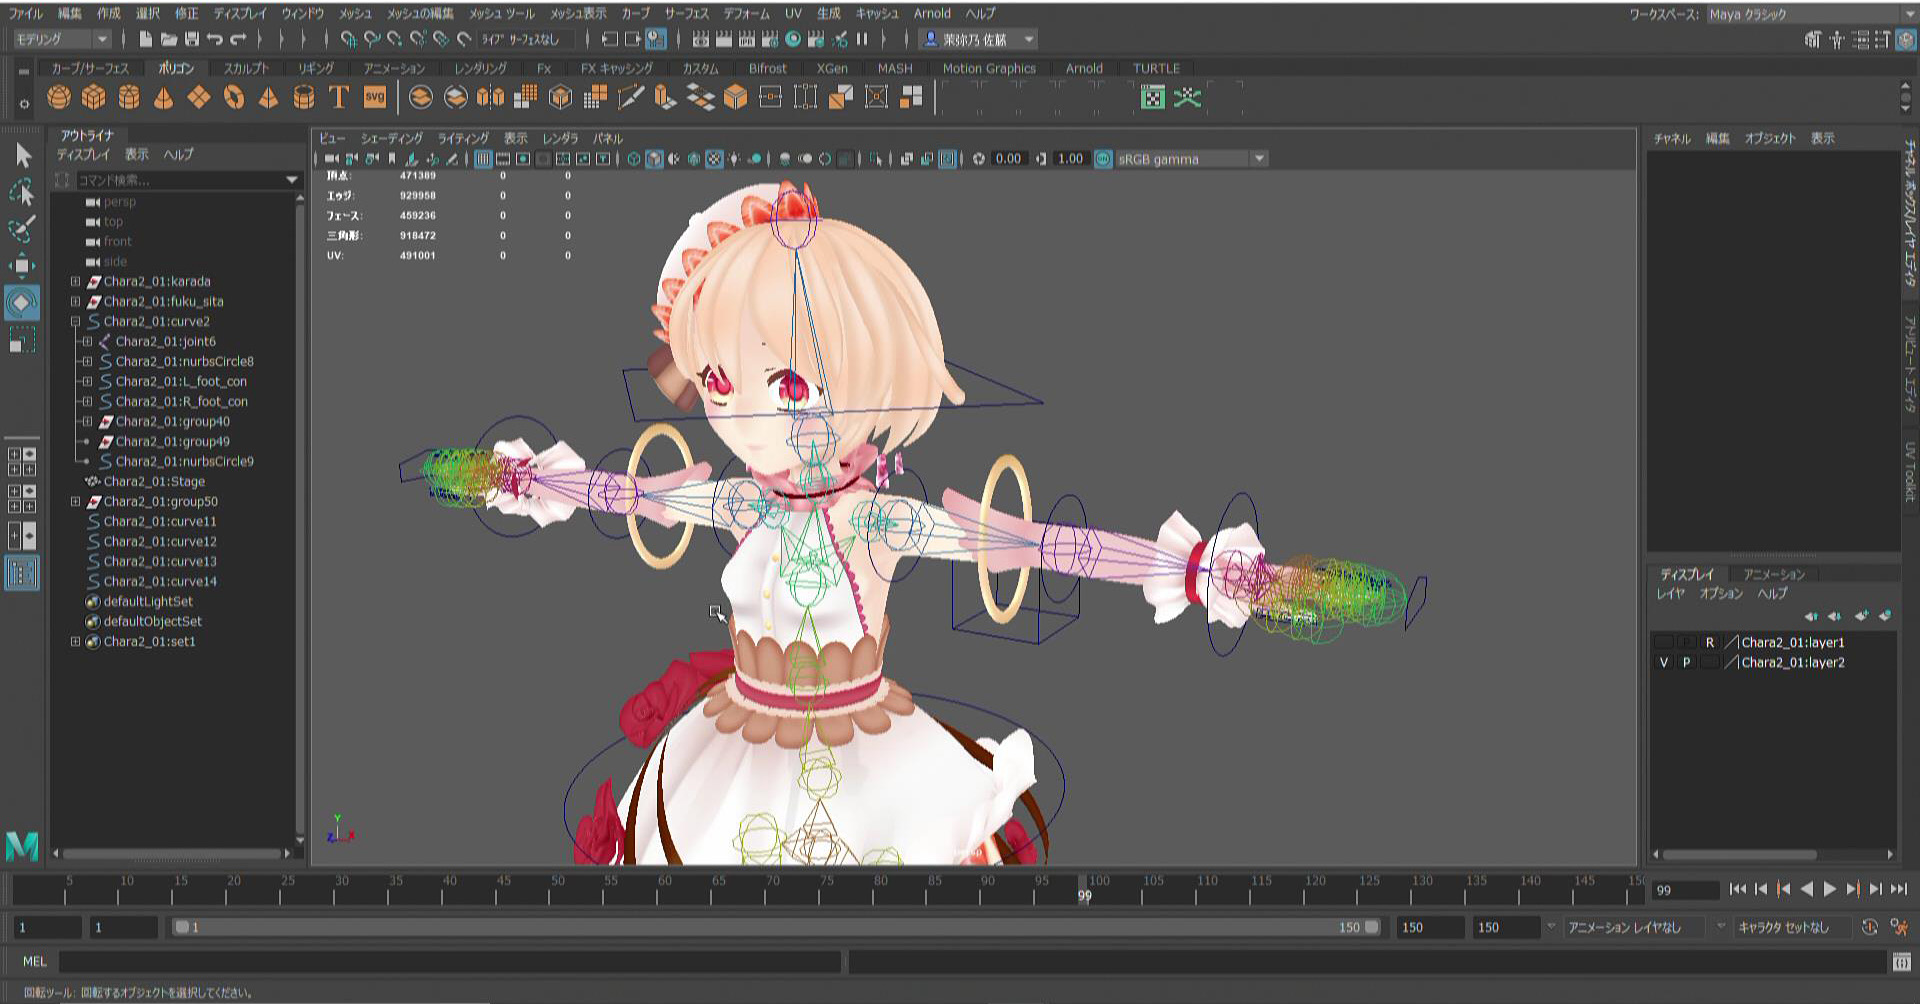
Task: Click the Undo arrow icon
Action: (x=215, y=40)
